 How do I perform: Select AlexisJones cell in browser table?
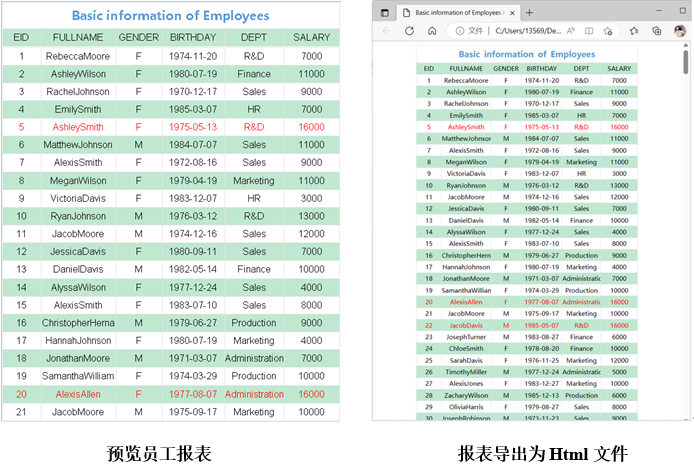[x=466, y=383]
